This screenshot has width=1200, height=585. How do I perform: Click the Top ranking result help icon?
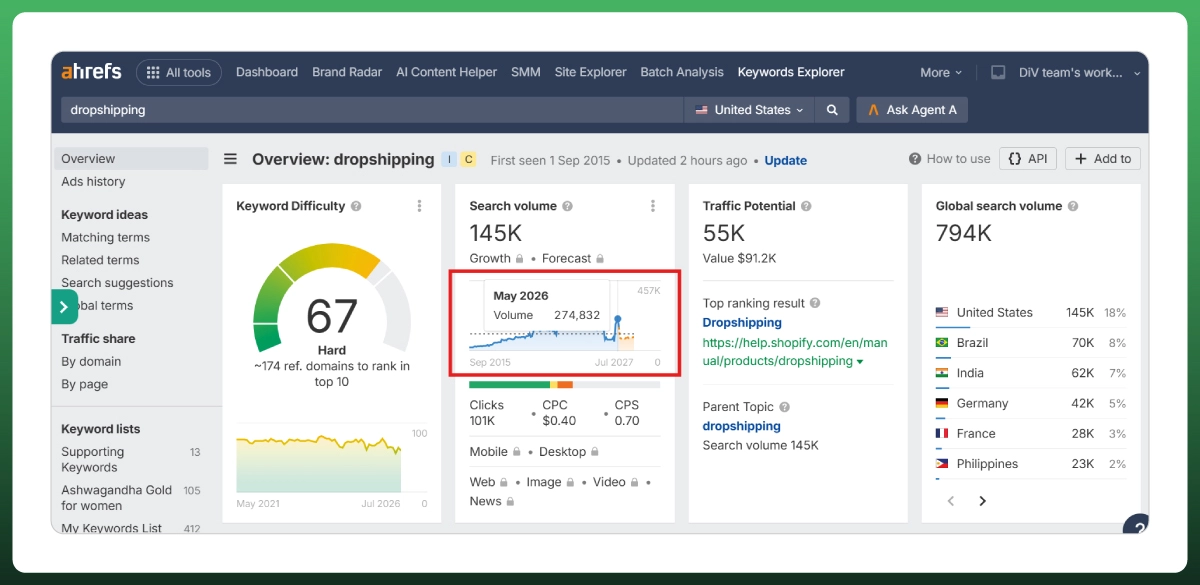(x=815, y=303)
